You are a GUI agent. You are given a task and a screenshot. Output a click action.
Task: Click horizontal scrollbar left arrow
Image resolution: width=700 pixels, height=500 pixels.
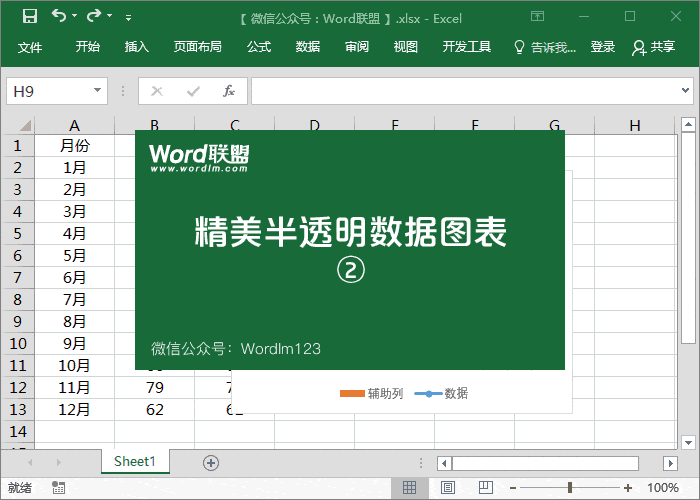pyautogui.click(x=444, y=463)
